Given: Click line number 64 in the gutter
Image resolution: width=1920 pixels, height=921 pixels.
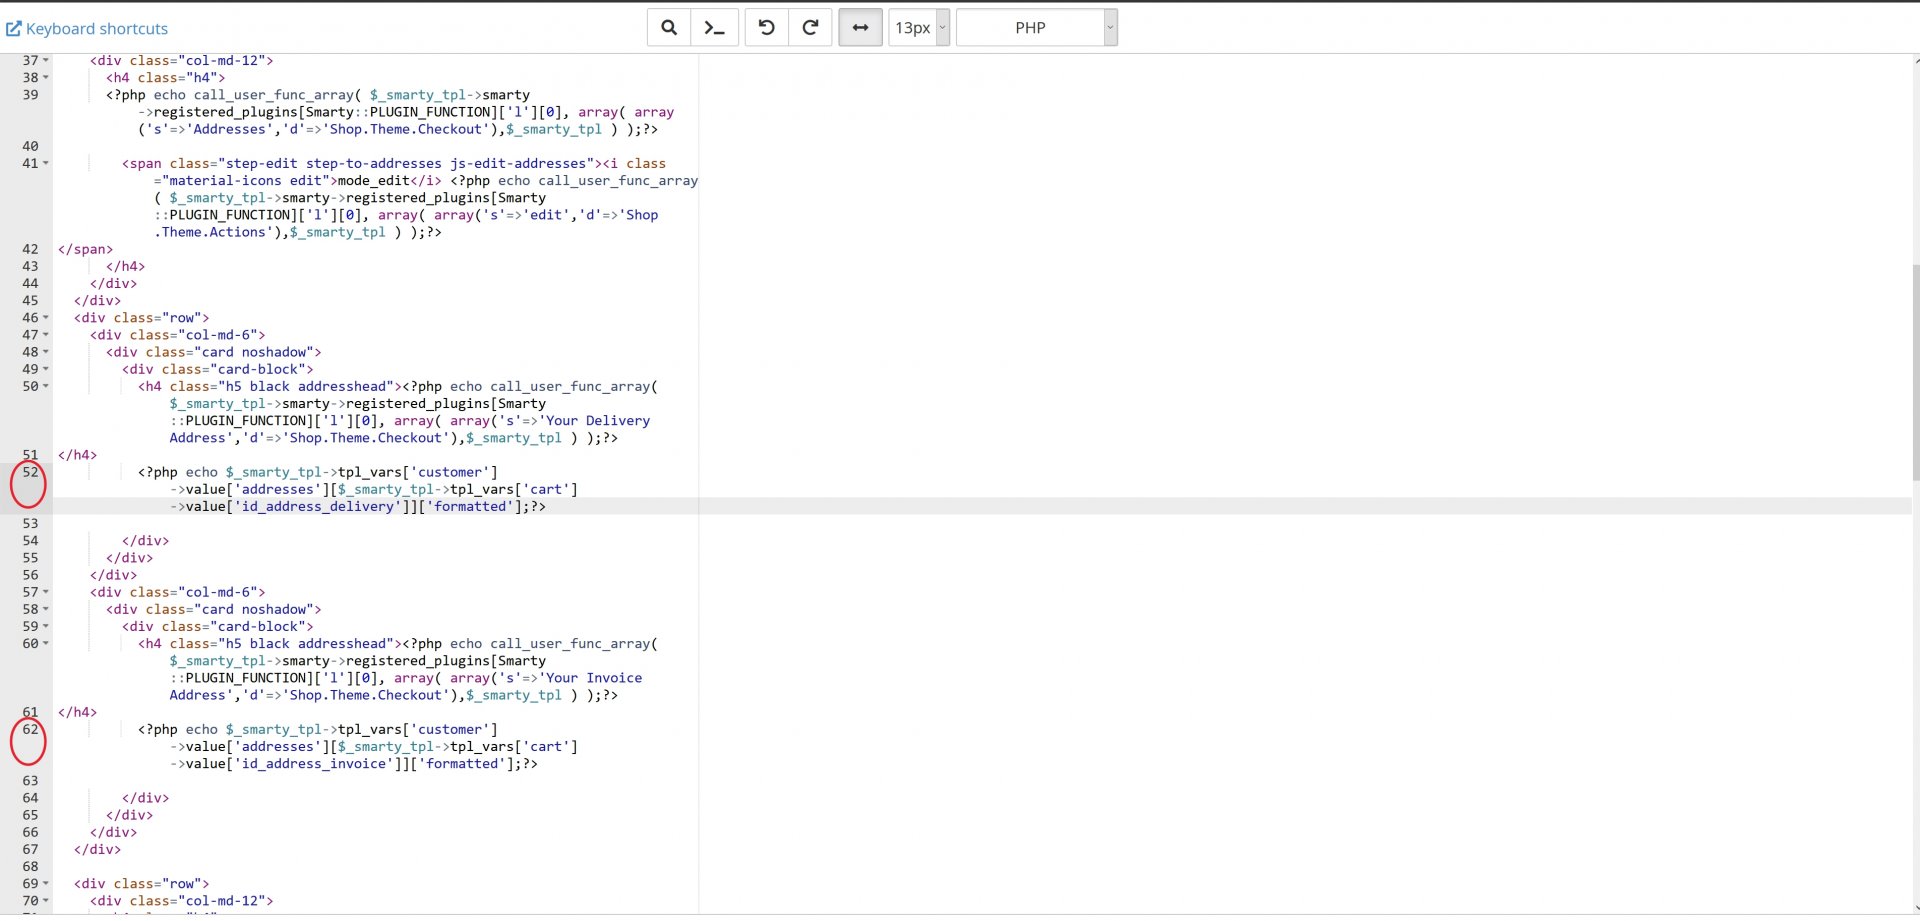Looking at the screenshot, I should (x=30, y=798).
